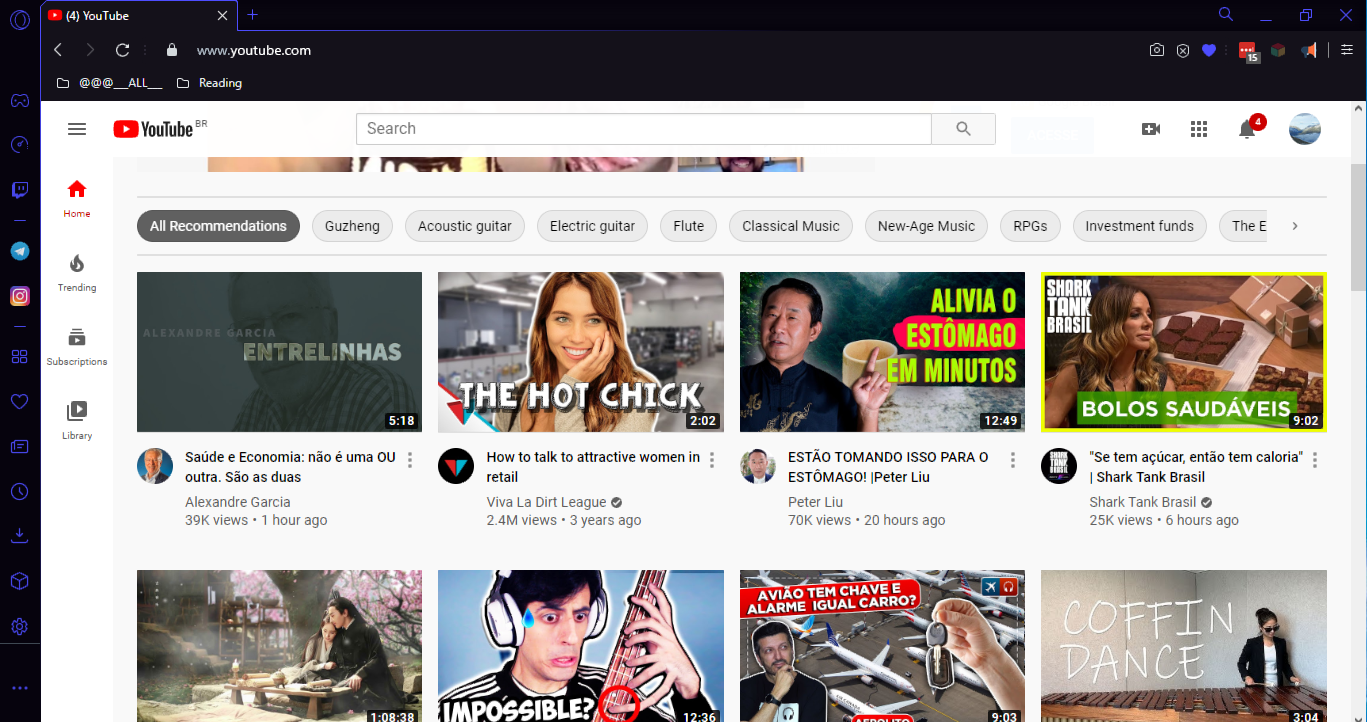Image resolution: width=1367 pixels, height=722 pixels.
Task: Open 'Saúde e Economia' video title
Action: point(290,467)
